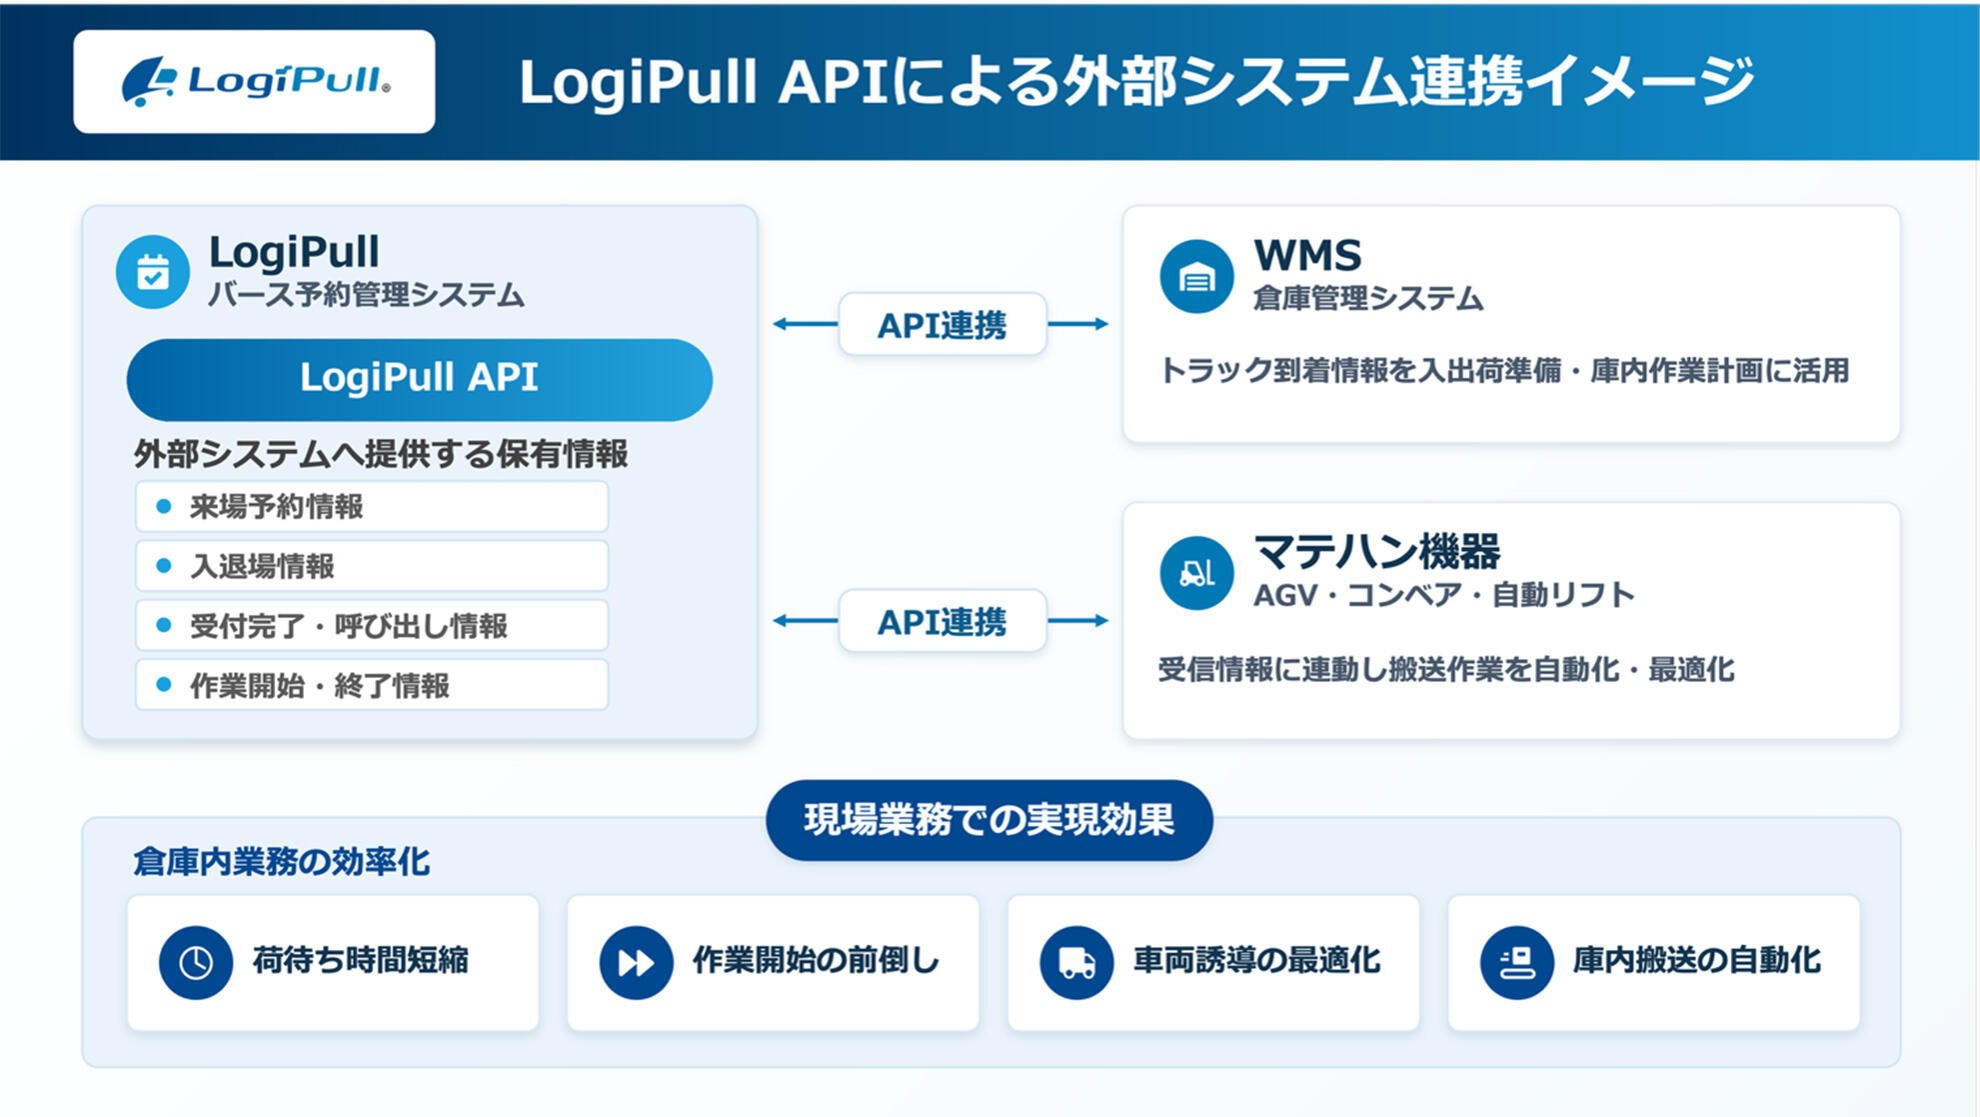Click the LogiPull logo in the header
The height and width of the screenshot is (1117, 1980).
point(255,82)
